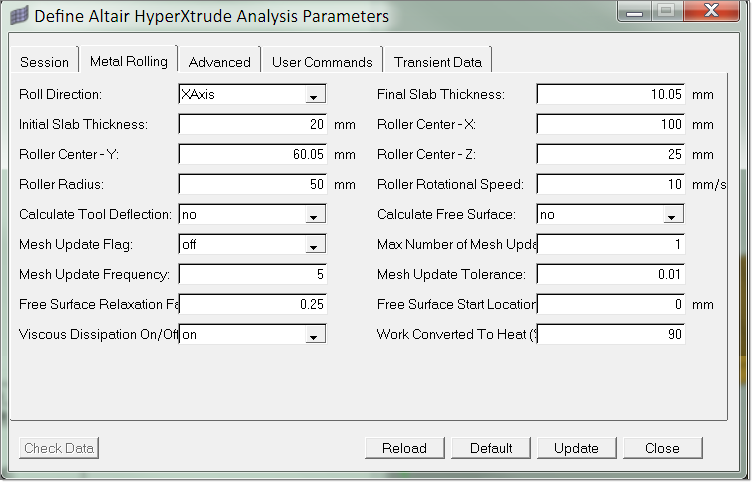The height and width of the screenshot is (483, 753).
Task: Click the Roller Radius input field
Action: coord(253,185)
